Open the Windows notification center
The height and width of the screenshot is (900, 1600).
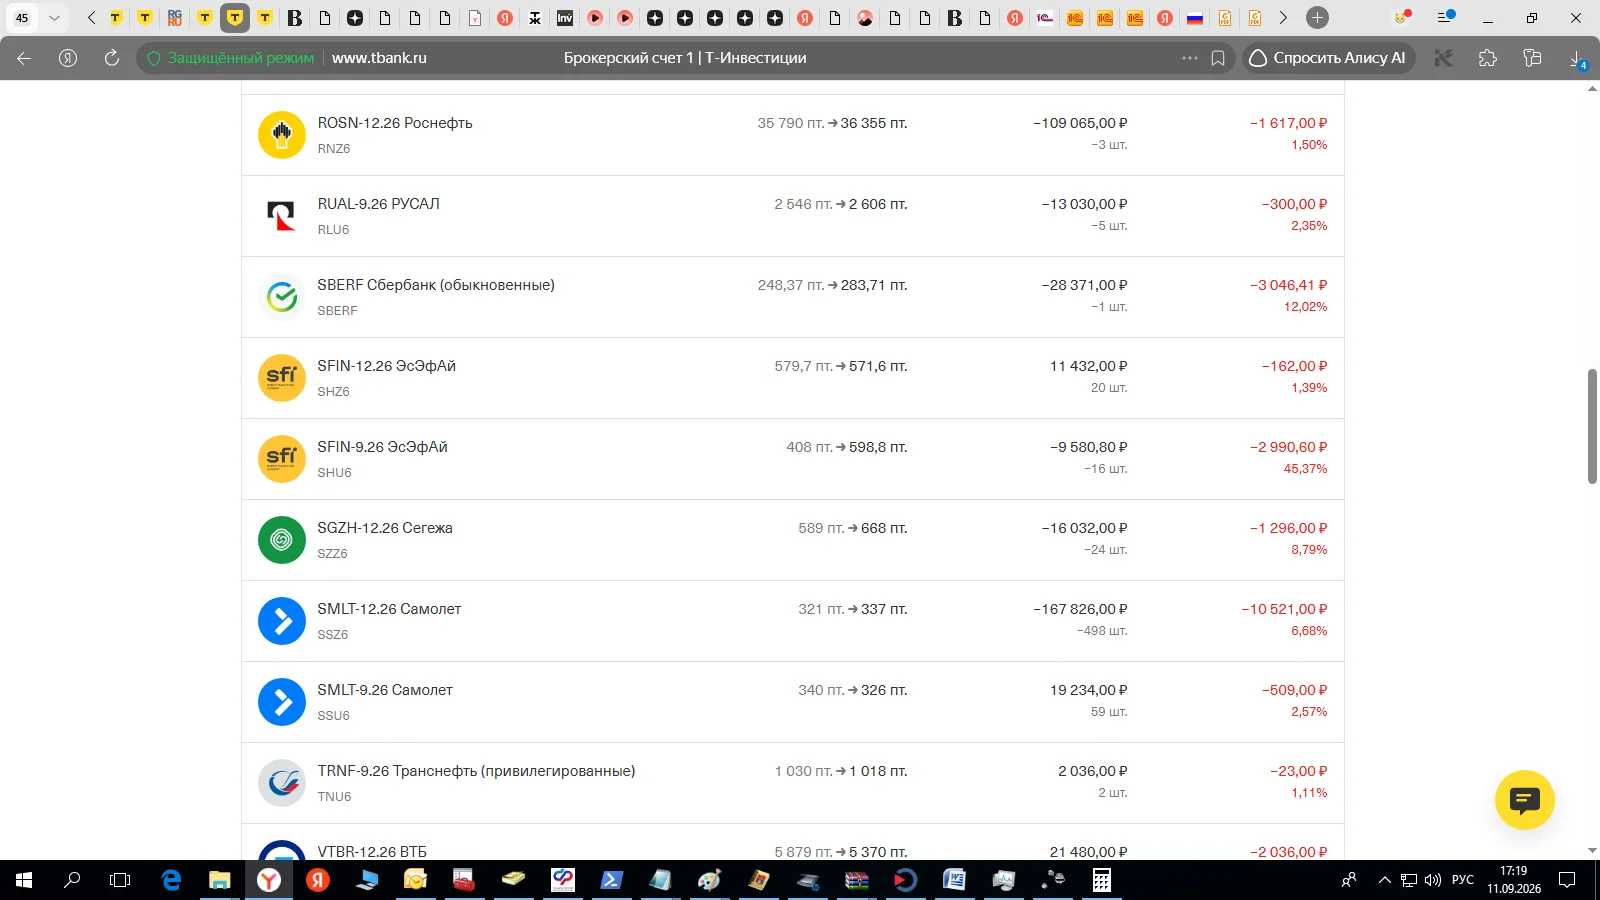1567,880
